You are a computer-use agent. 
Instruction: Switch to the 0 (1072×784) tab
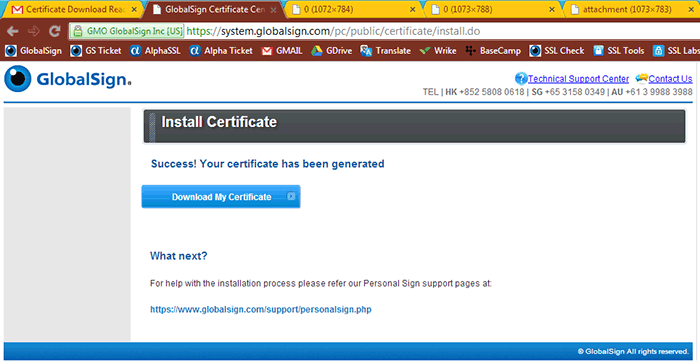click(354, 9)
